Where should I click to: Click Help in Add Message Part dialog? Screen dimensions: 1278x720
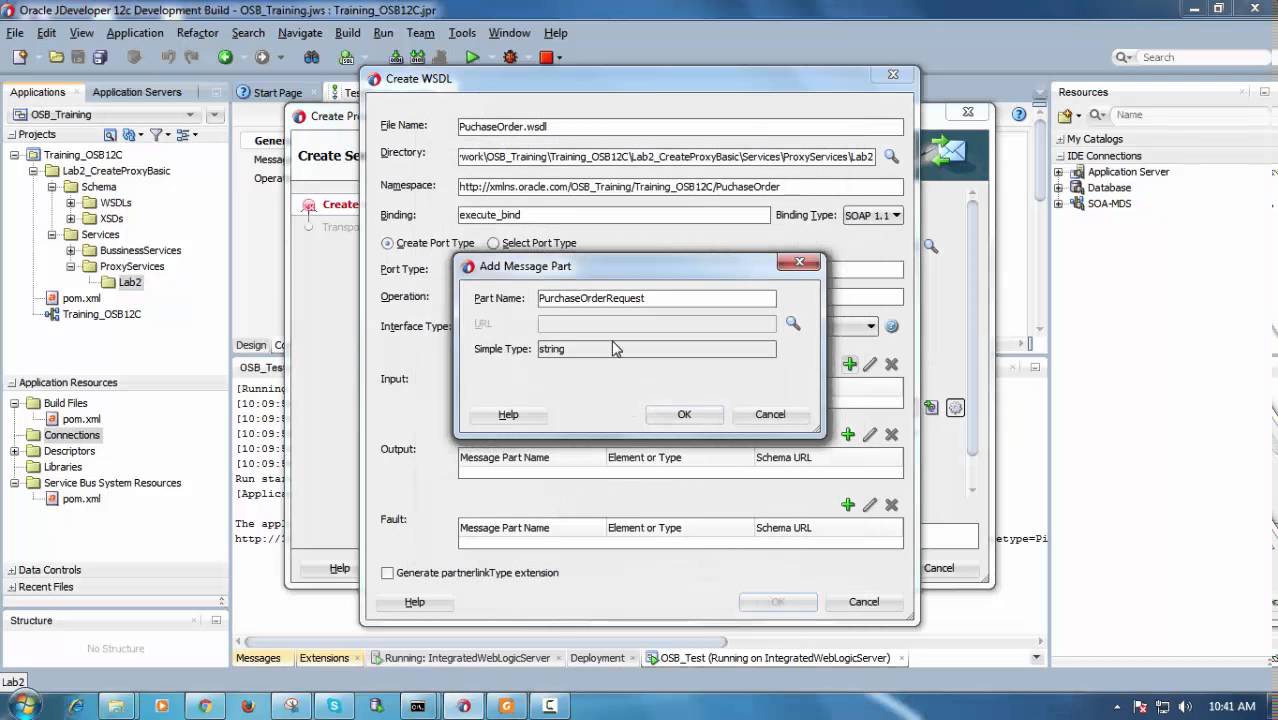tap(508, 414)
